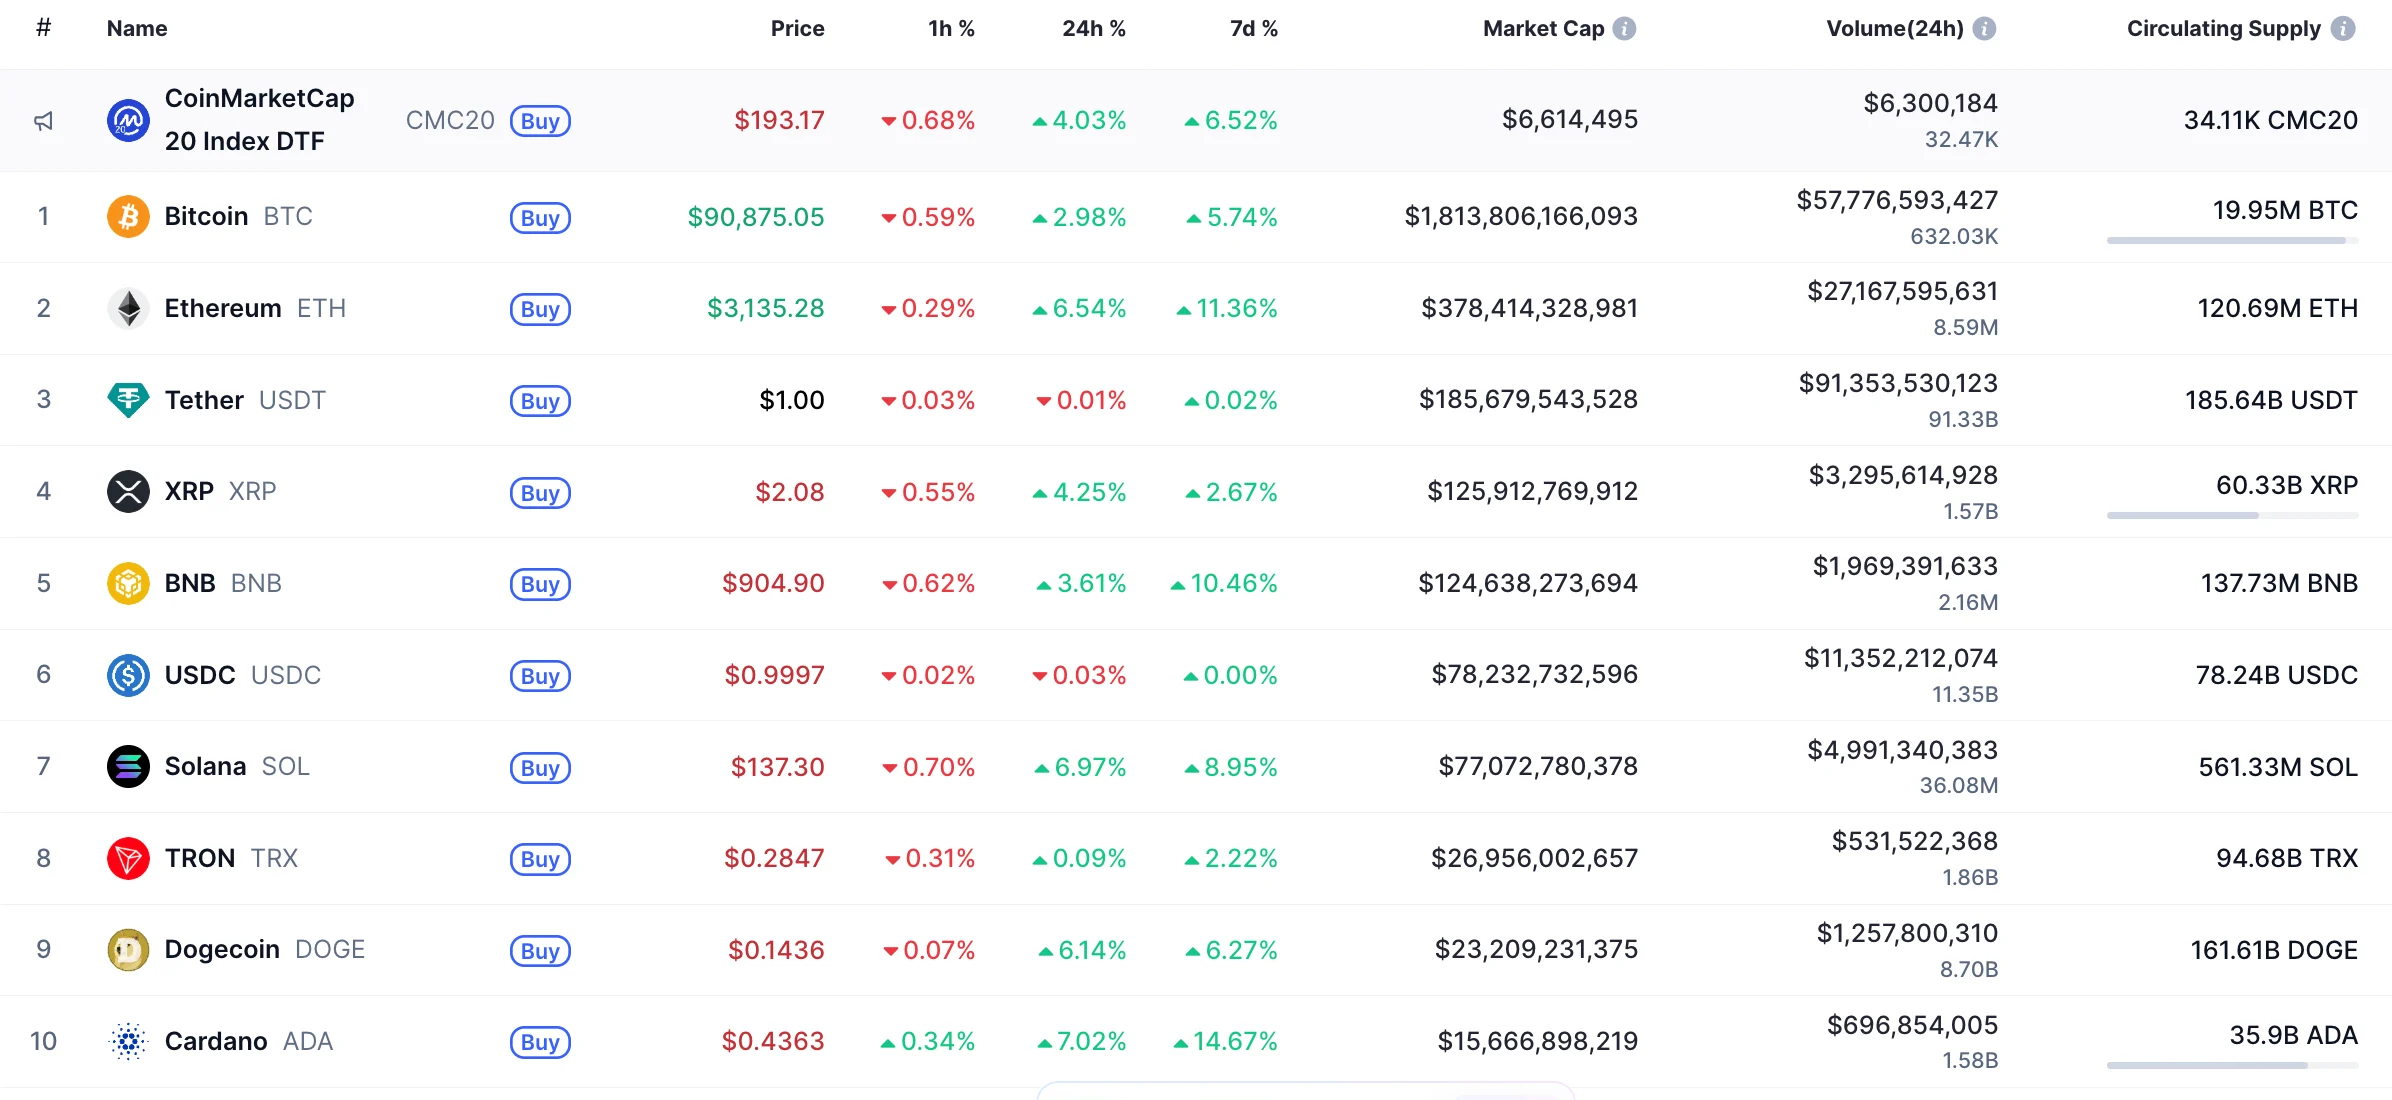Click the Market Cap info icon
The image size is (2392, 1100).
(x=1625, y=29)
